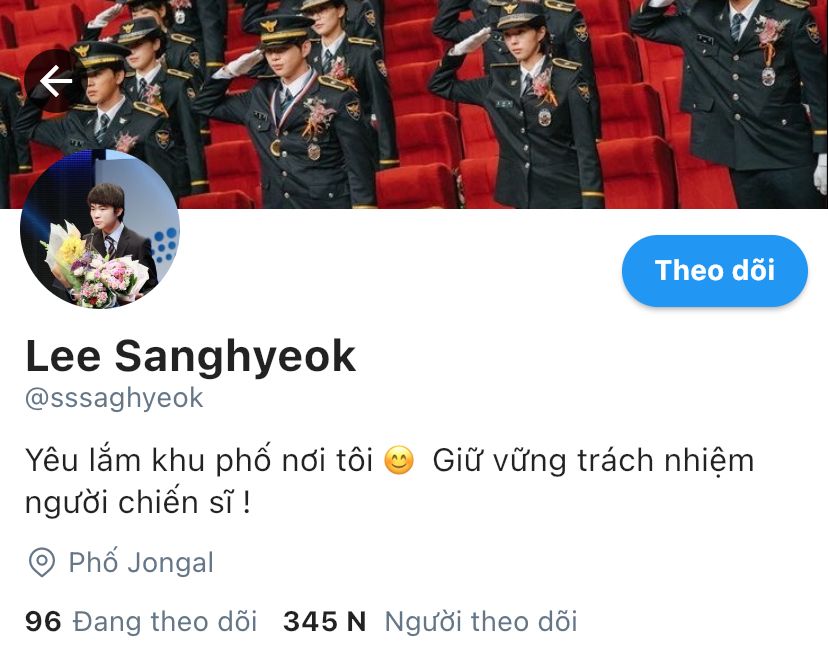View the police salute header image
The image size is (828, 664).
[414, 104]
